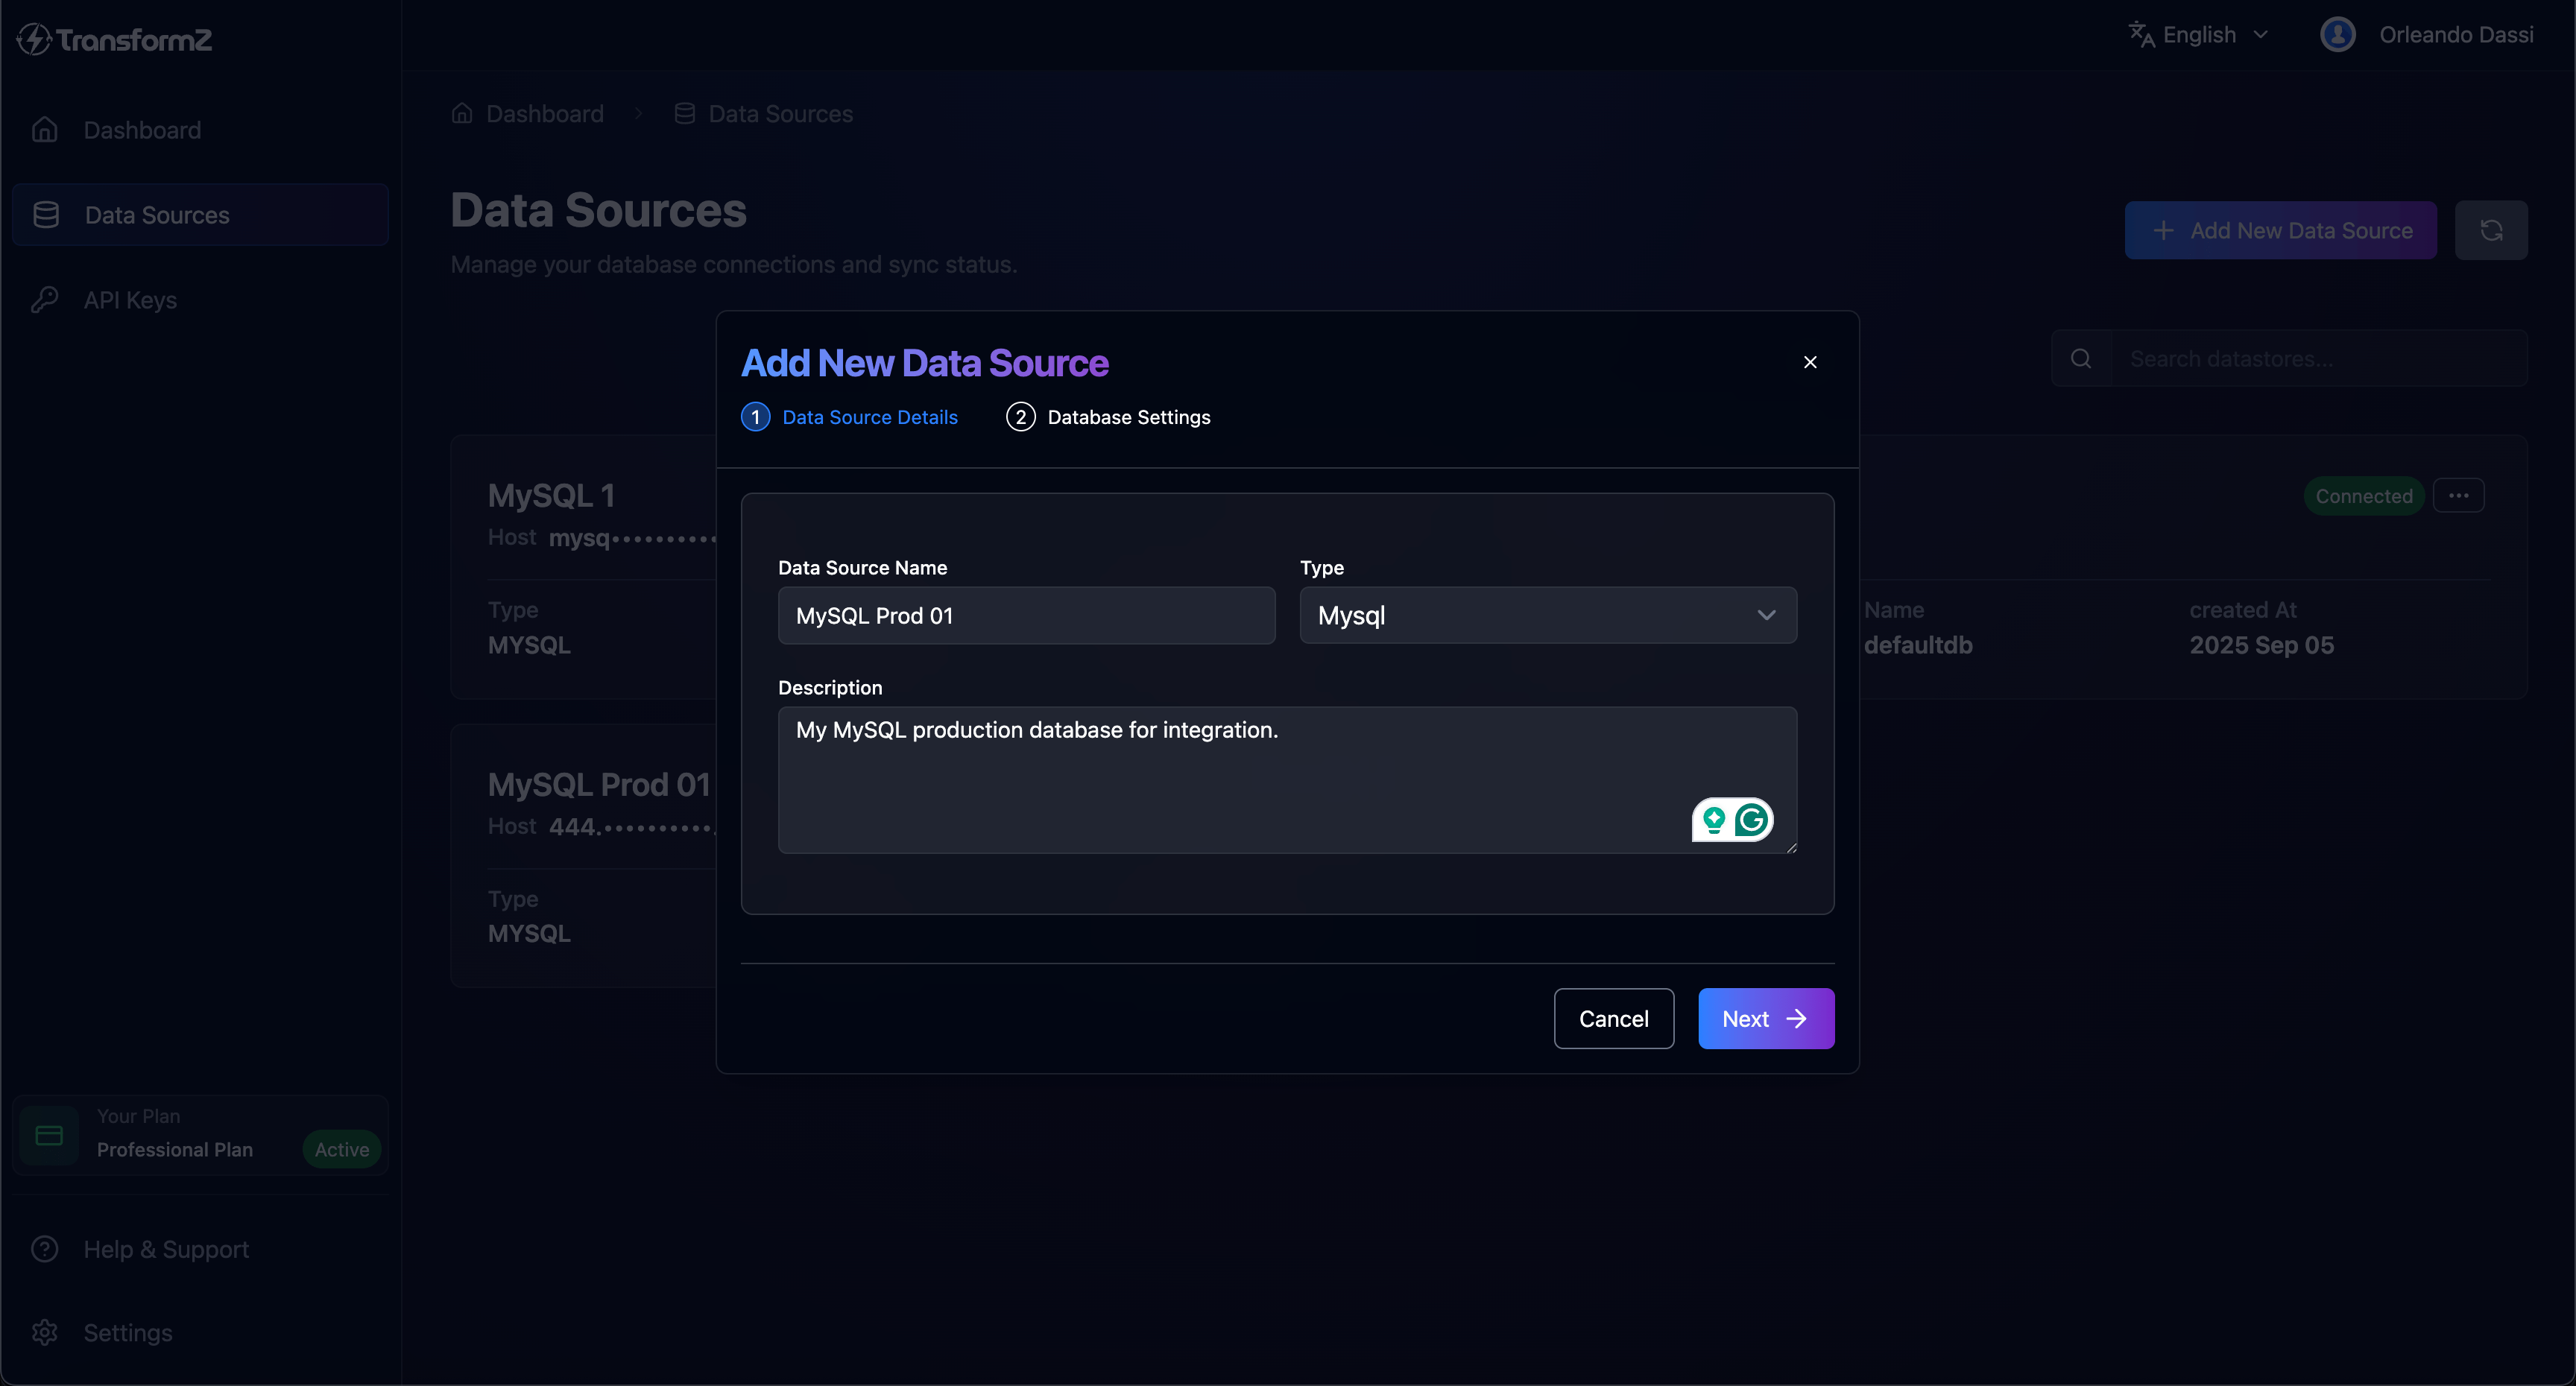Click the TransformZ logo icon
Image resolution: width=2576 pixels, height=1386 pixels.
click(x=35, y=39)
